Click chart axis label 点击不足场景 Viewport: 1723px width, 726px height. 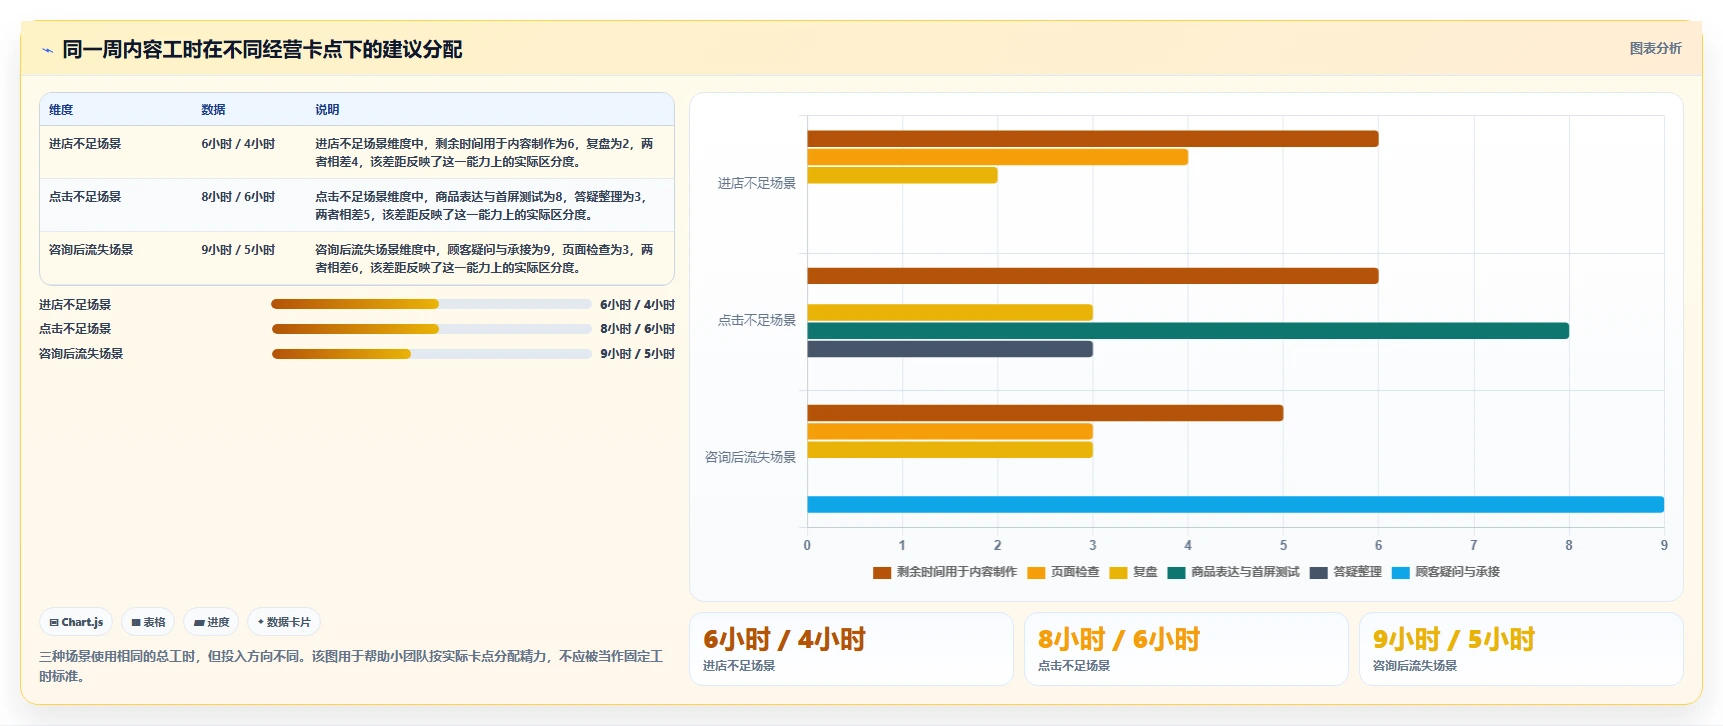tap(757, 320)
